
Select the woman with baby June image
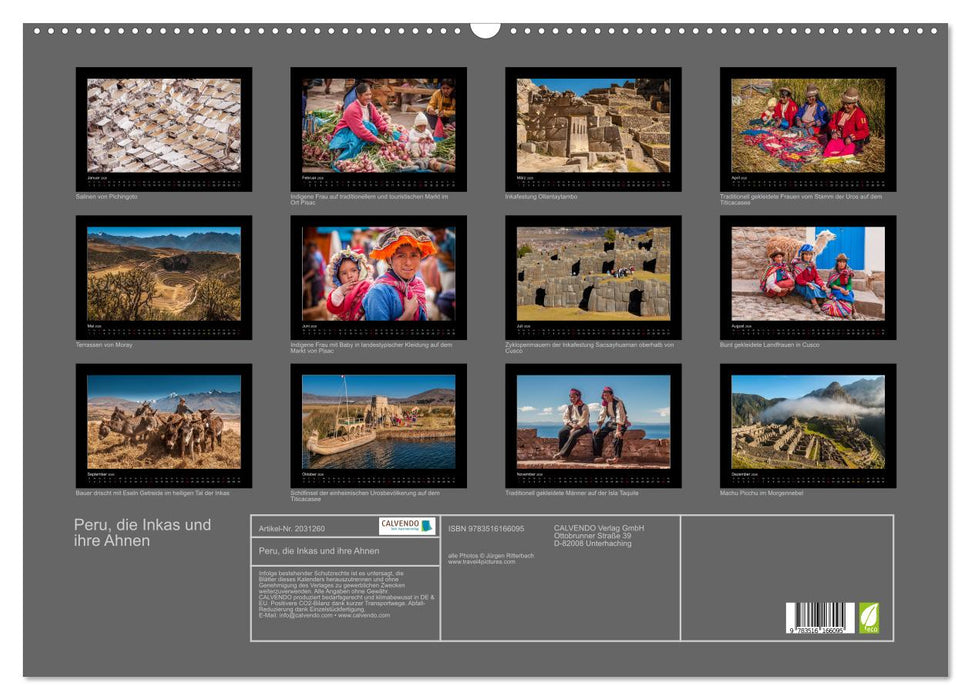tap(378, 275)
